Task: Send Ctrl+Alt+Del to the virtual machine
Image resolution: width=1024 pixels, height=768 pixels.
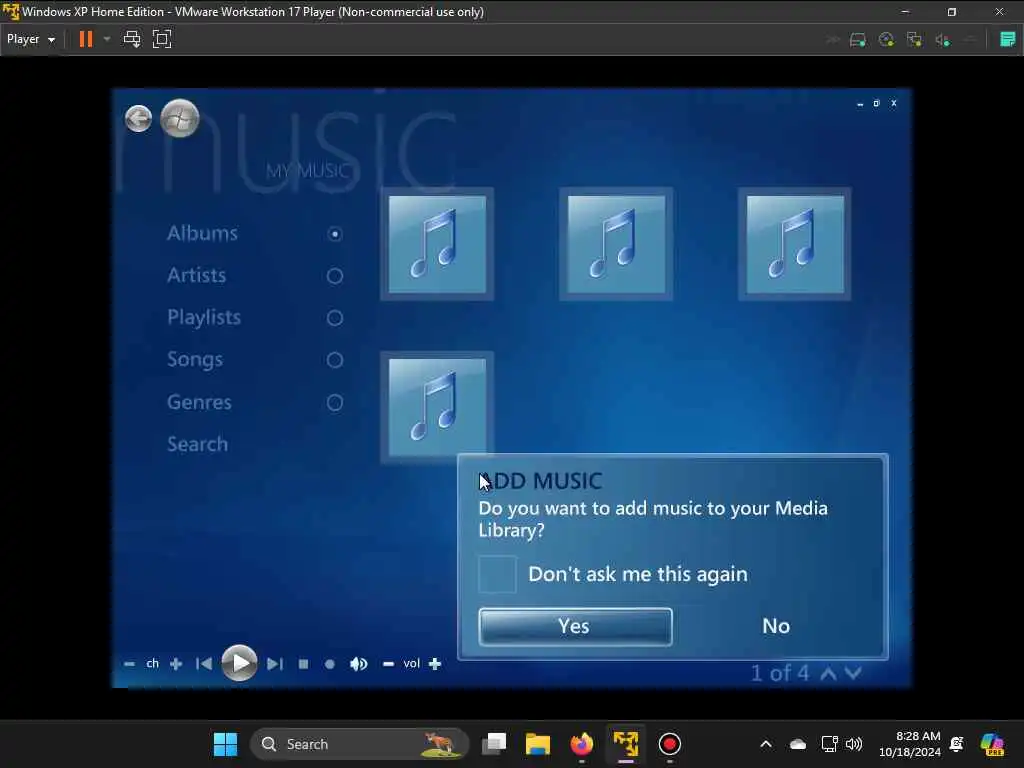Action: (x=132, y=39)
